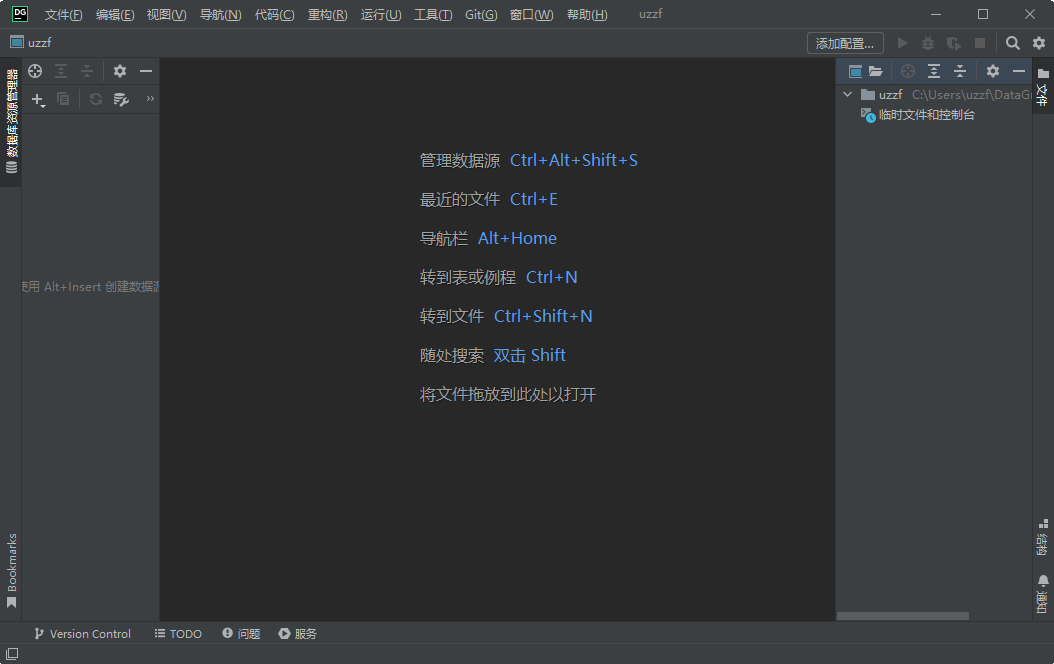Open the TODO tool window

178,634
